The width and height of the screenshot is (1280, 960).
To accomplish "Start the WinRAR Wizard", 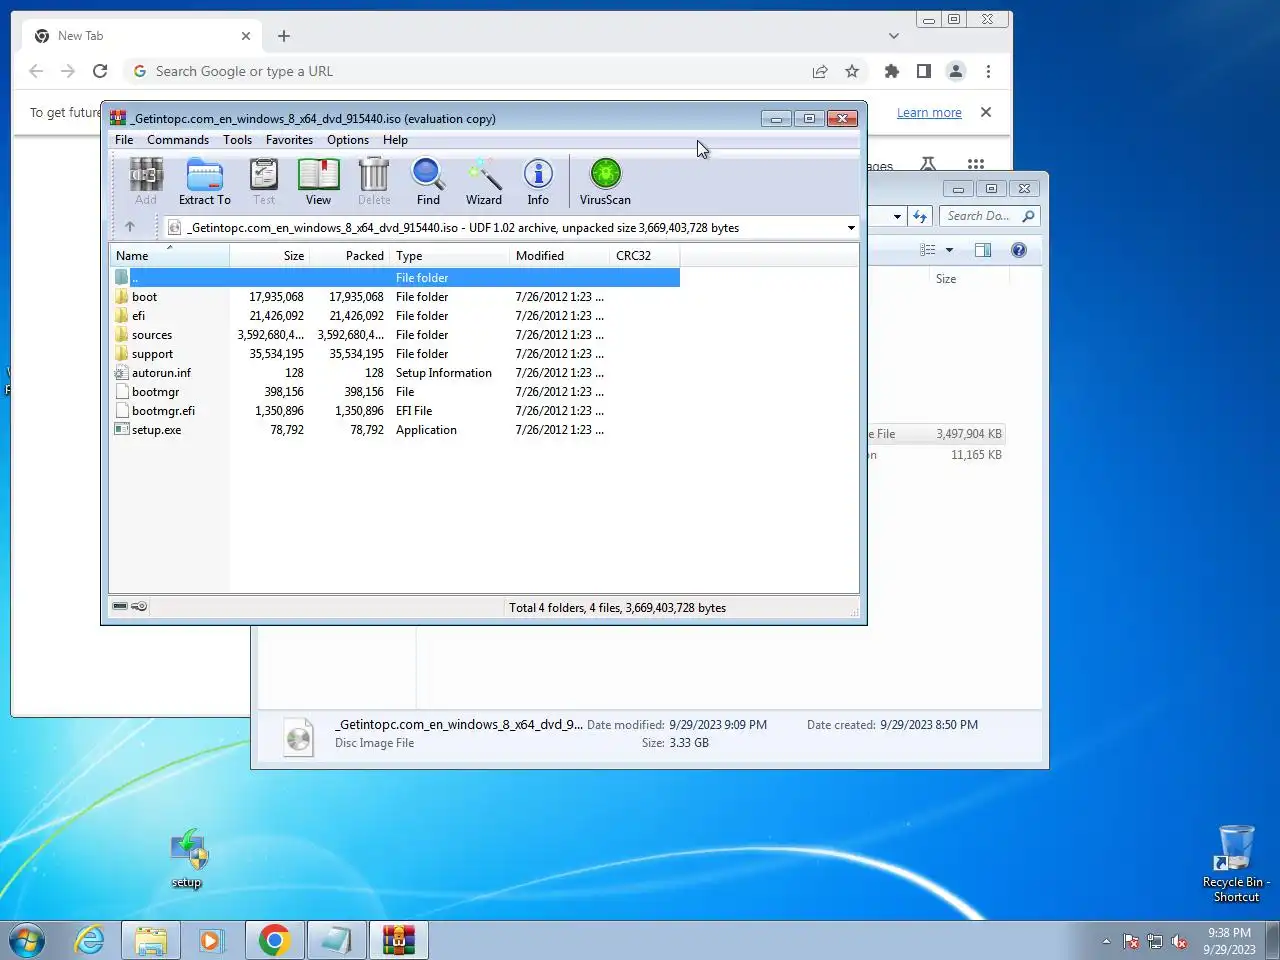I will coord(484,181).
